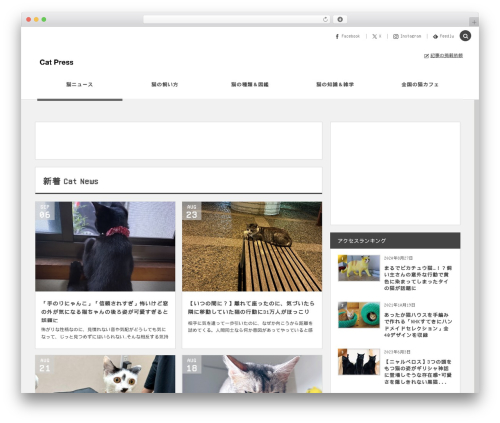This screenshot has width=500, height=423.
Task: Click the round search icon button
Action: pos(465,36)
